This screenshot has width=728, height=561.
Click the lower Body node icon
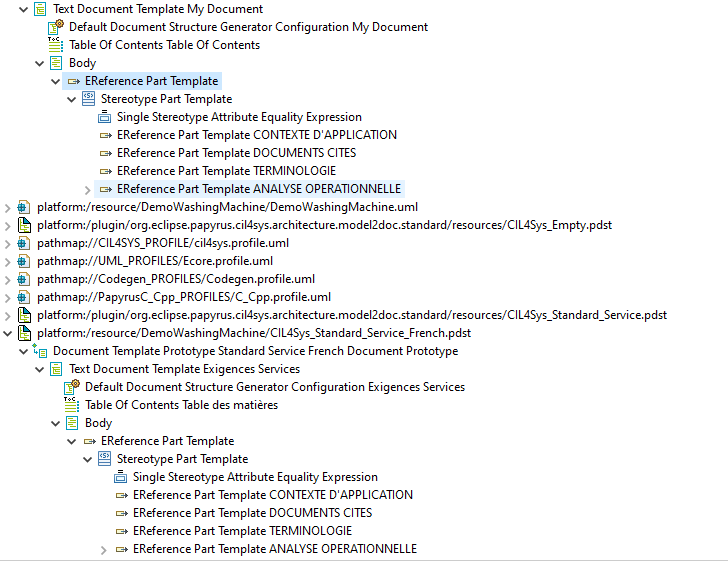point(72,423)
